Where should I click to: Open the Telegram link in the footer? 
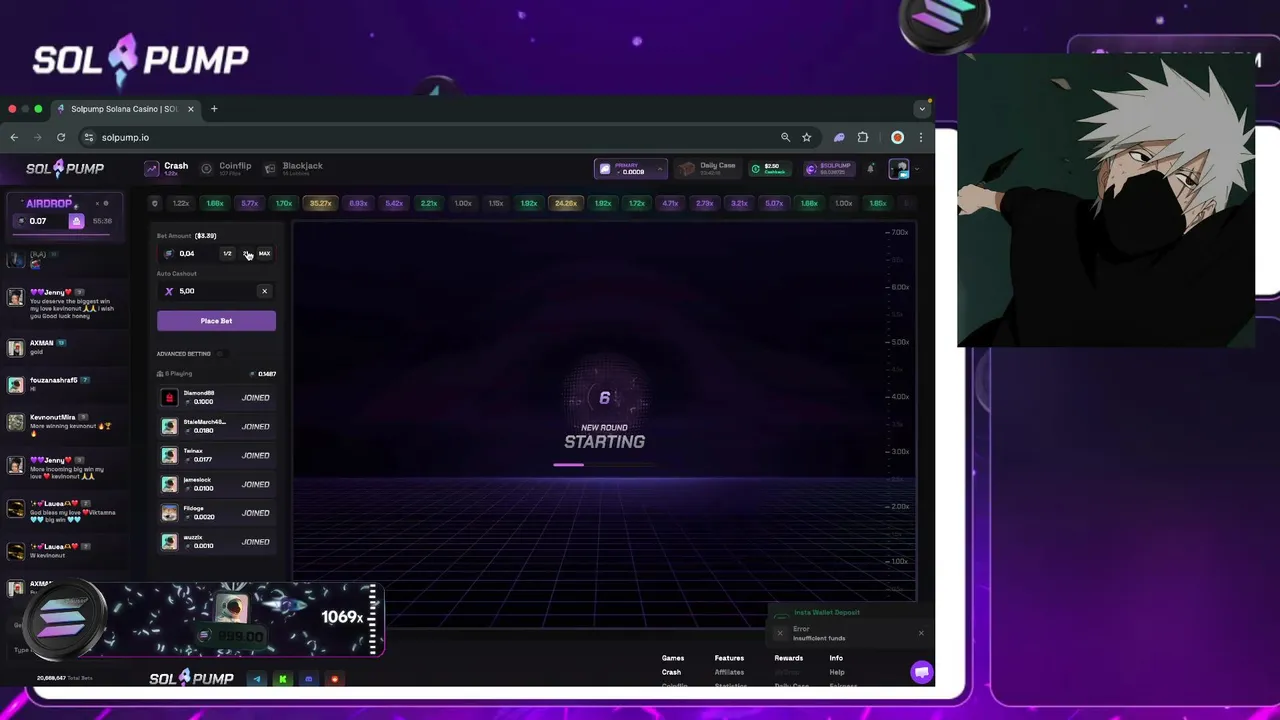pos(257,679)
